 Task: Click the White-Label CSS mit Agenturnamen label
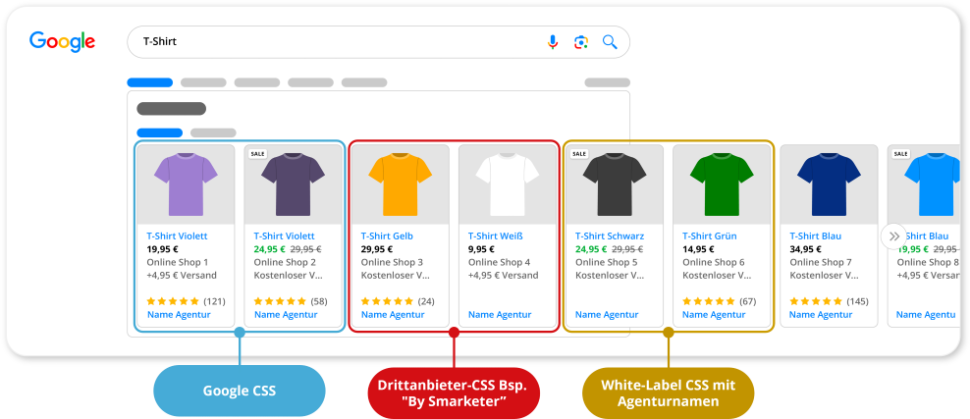coord(668,393)
